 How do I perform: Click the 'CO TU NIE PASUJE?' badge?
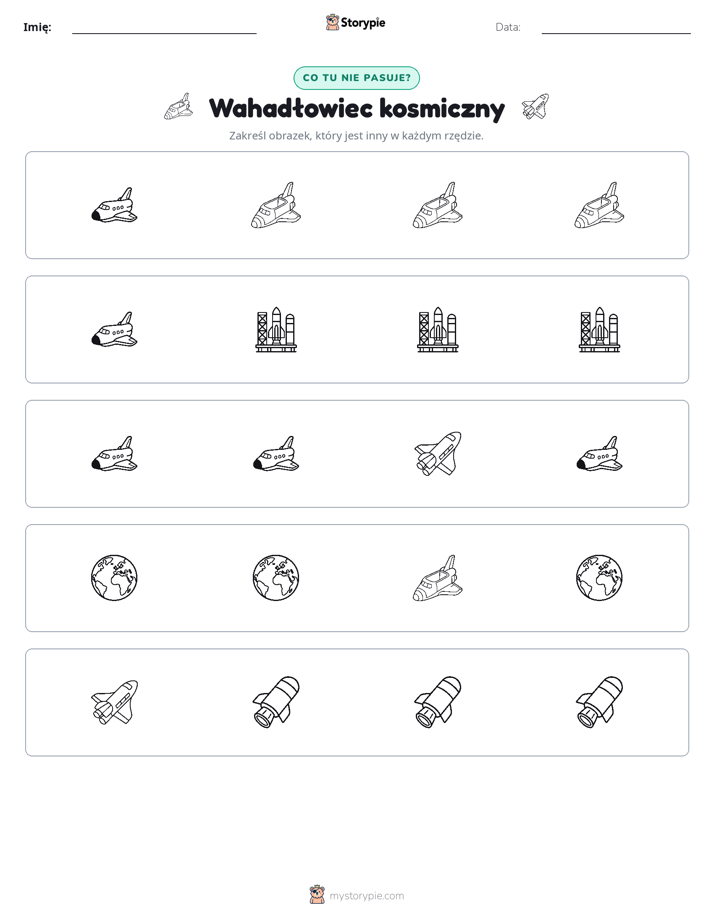tap(356, 78)
